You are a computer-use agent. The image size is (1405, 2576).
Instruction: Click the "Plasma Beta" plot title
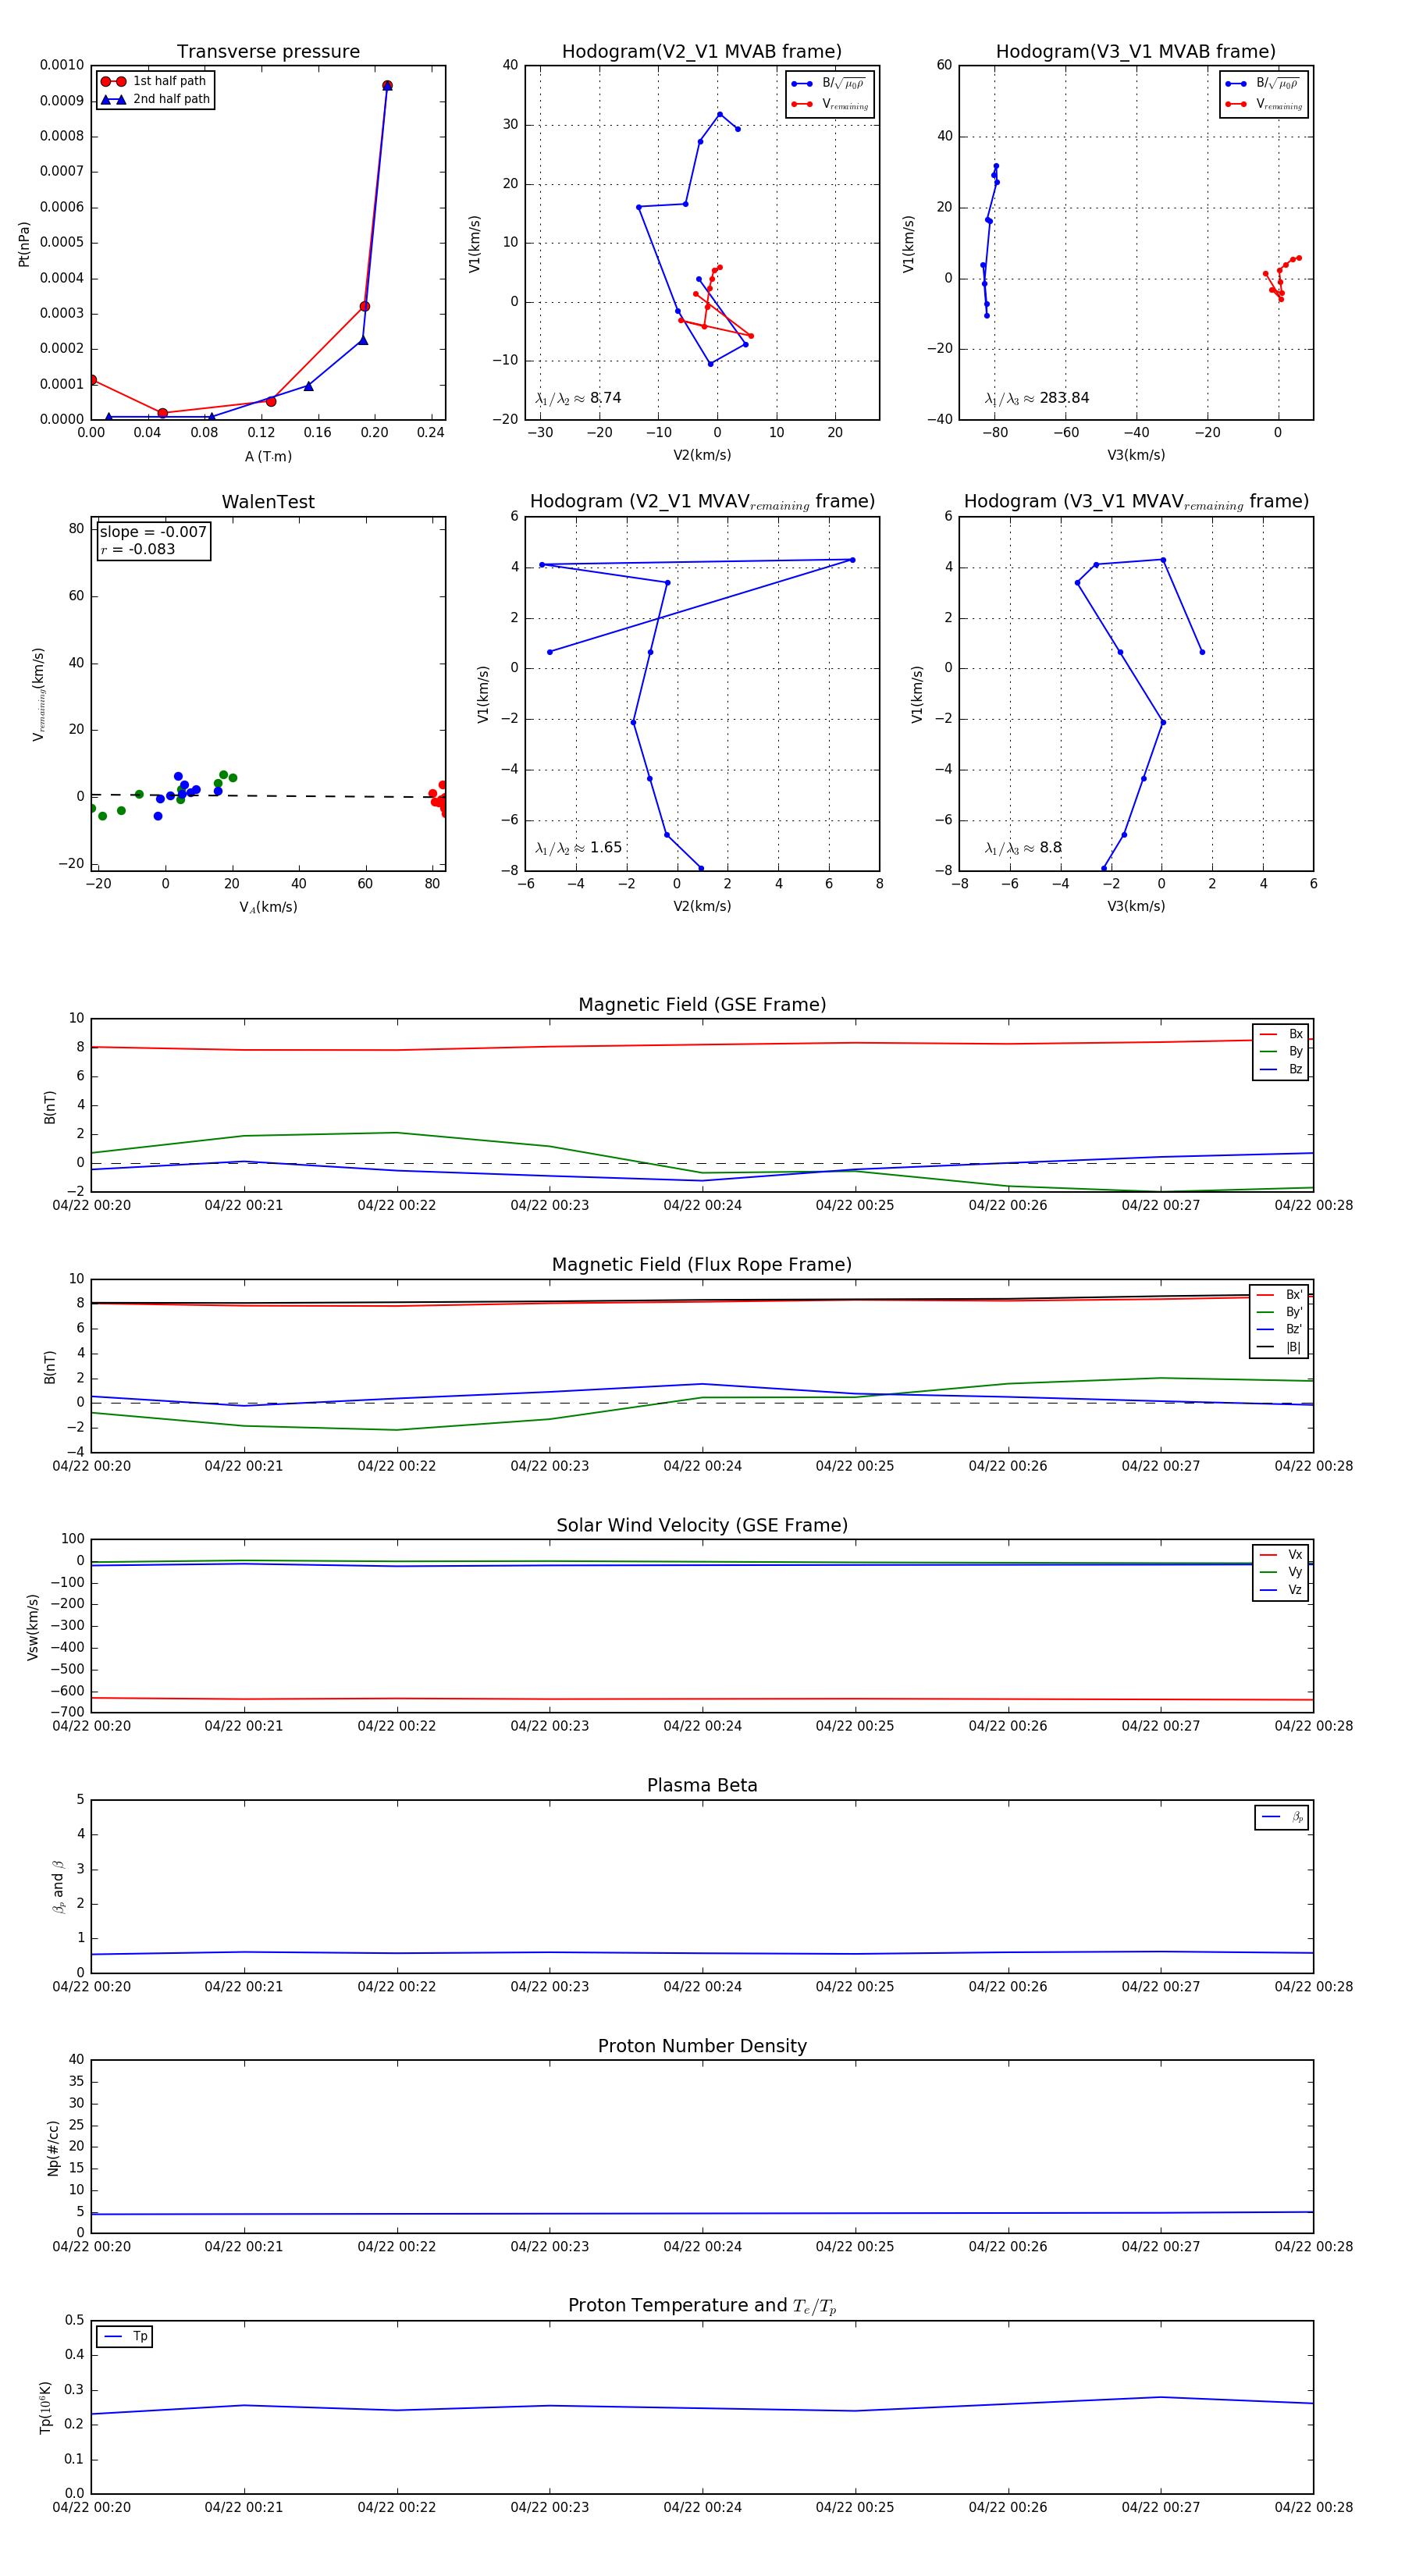702,1786
